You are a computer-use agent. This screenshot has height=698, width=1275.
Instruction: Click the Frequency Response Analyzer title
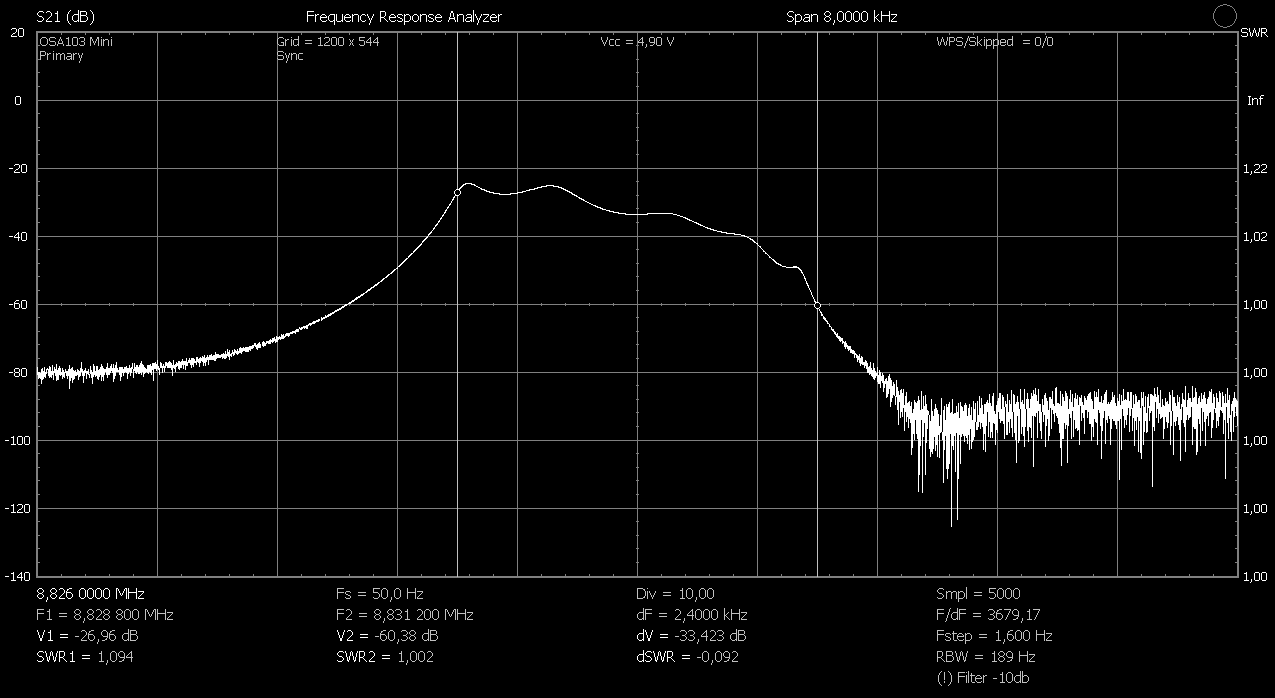click(403, 17)
